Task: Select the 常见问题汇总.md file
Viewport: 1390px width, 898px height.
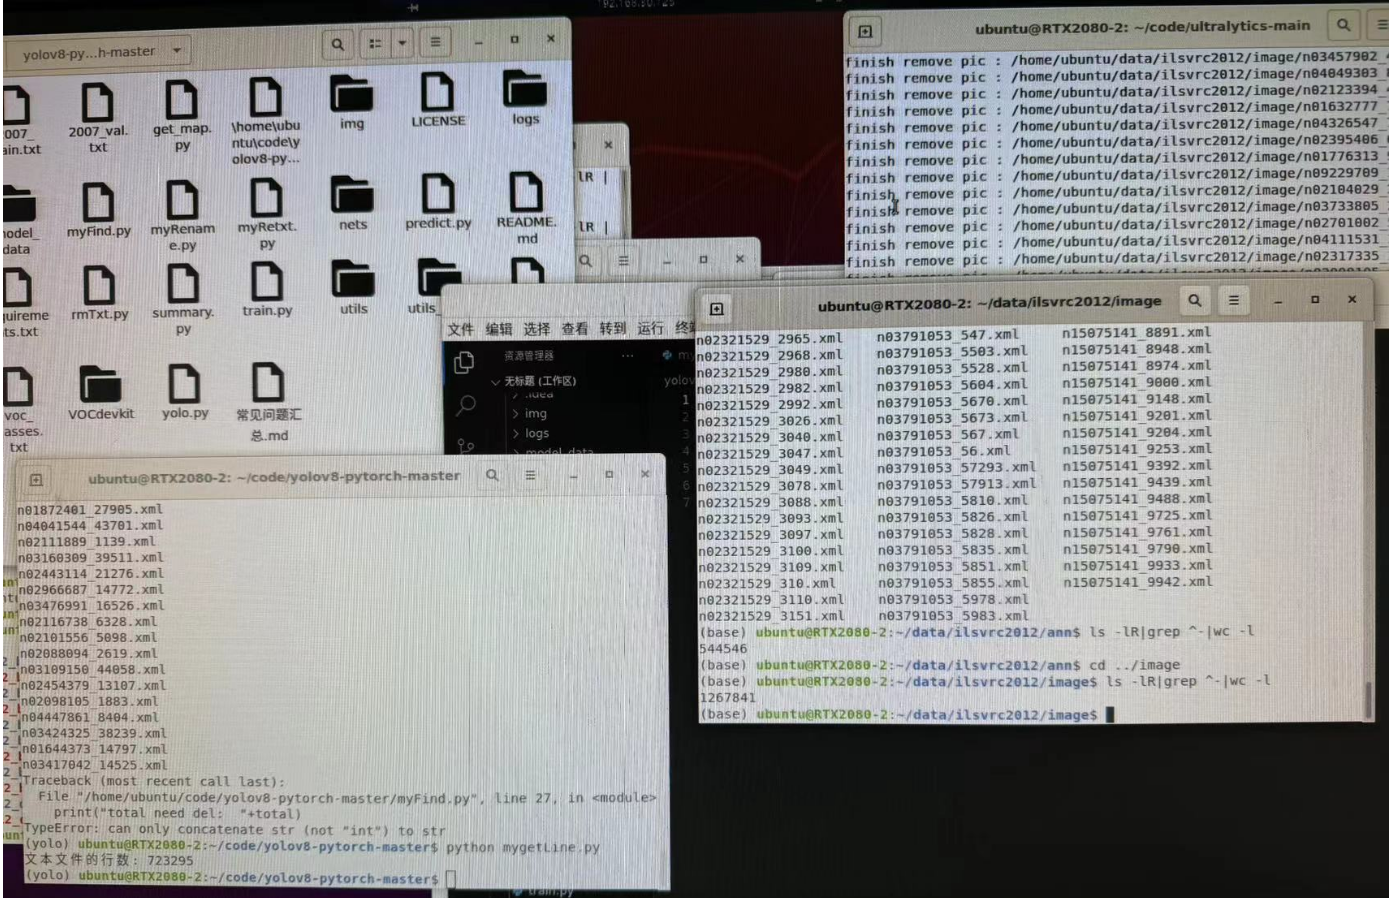Action: 268,403
